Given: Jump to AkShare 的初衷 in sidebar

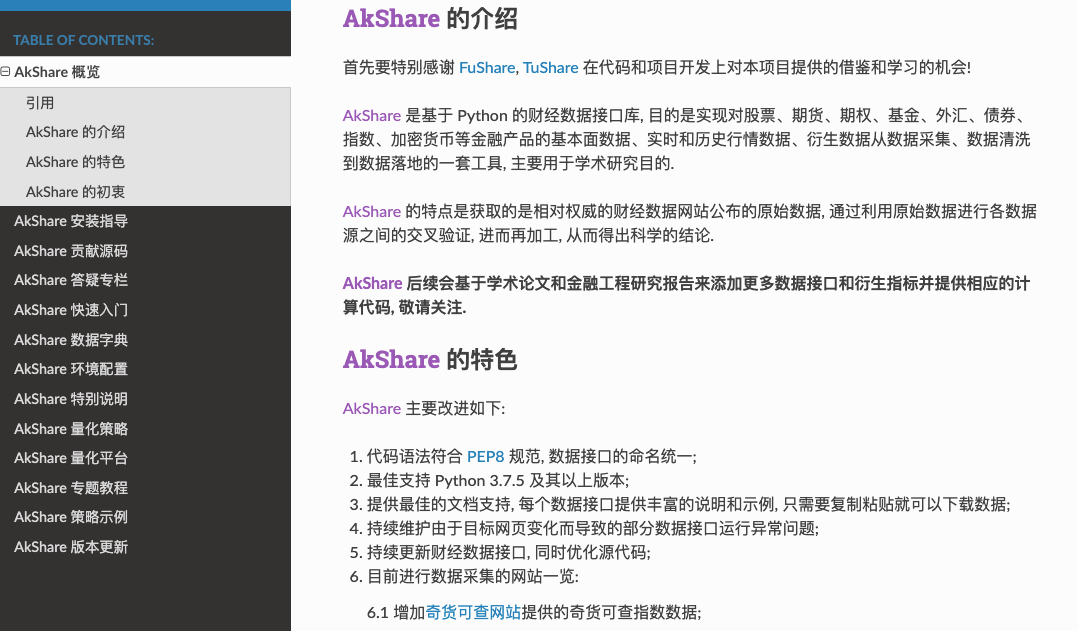Looking at the screenshot, I should click(x=76, y=192).
